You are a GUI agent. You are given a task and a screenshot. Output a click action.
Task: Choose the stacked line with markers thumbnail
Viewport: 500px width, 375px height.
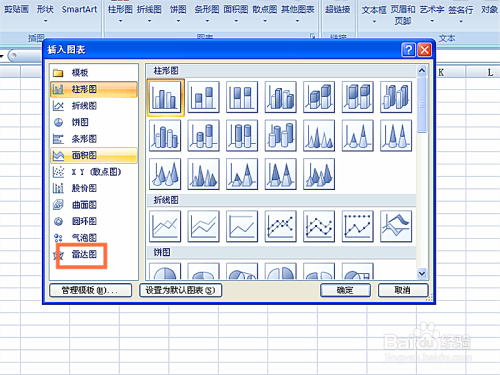[319, 226]
